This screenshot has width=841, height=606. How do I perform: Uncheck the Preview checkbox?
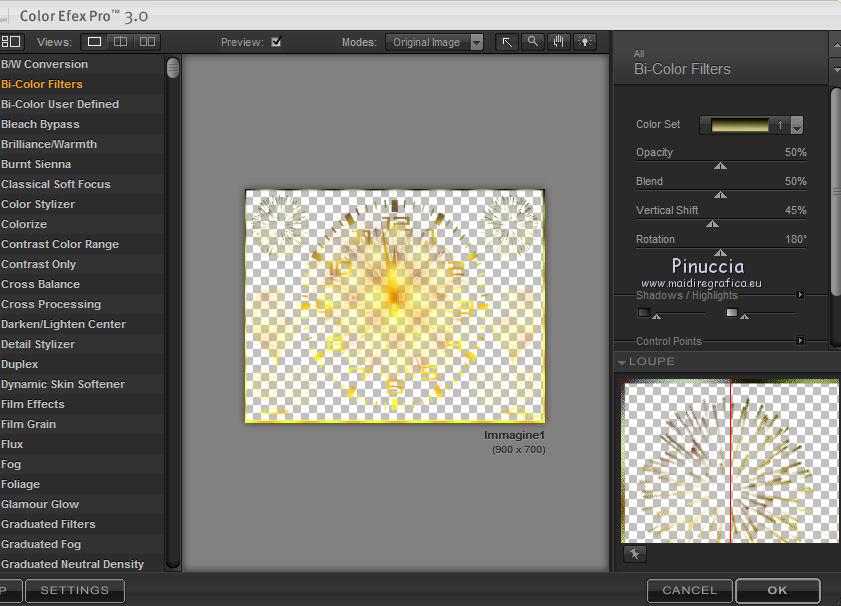click(x=276, y=42)
